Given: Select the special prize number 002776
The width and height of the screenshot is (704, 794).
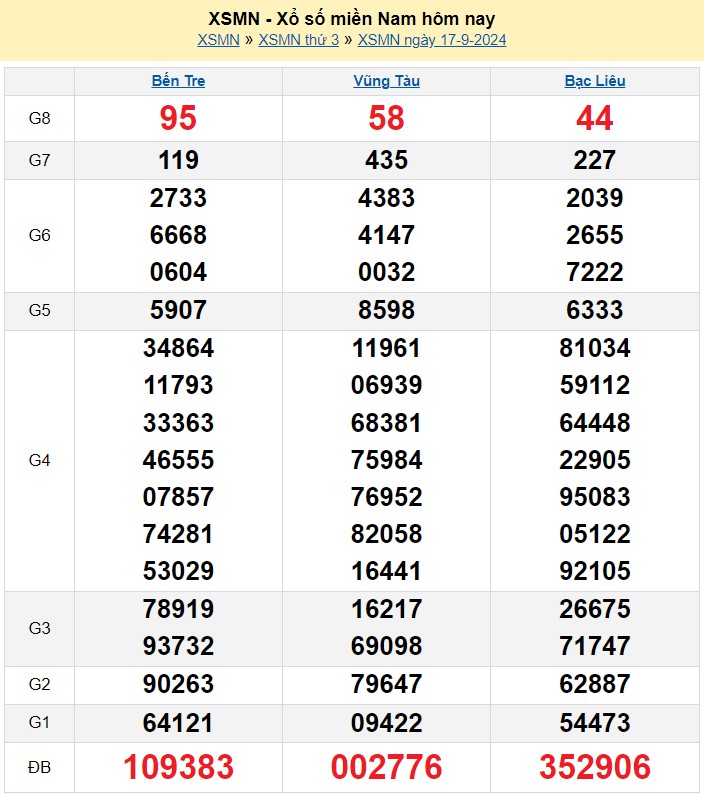Looking at the screenshot, I should pyautogui.click(x=386, y=767).
